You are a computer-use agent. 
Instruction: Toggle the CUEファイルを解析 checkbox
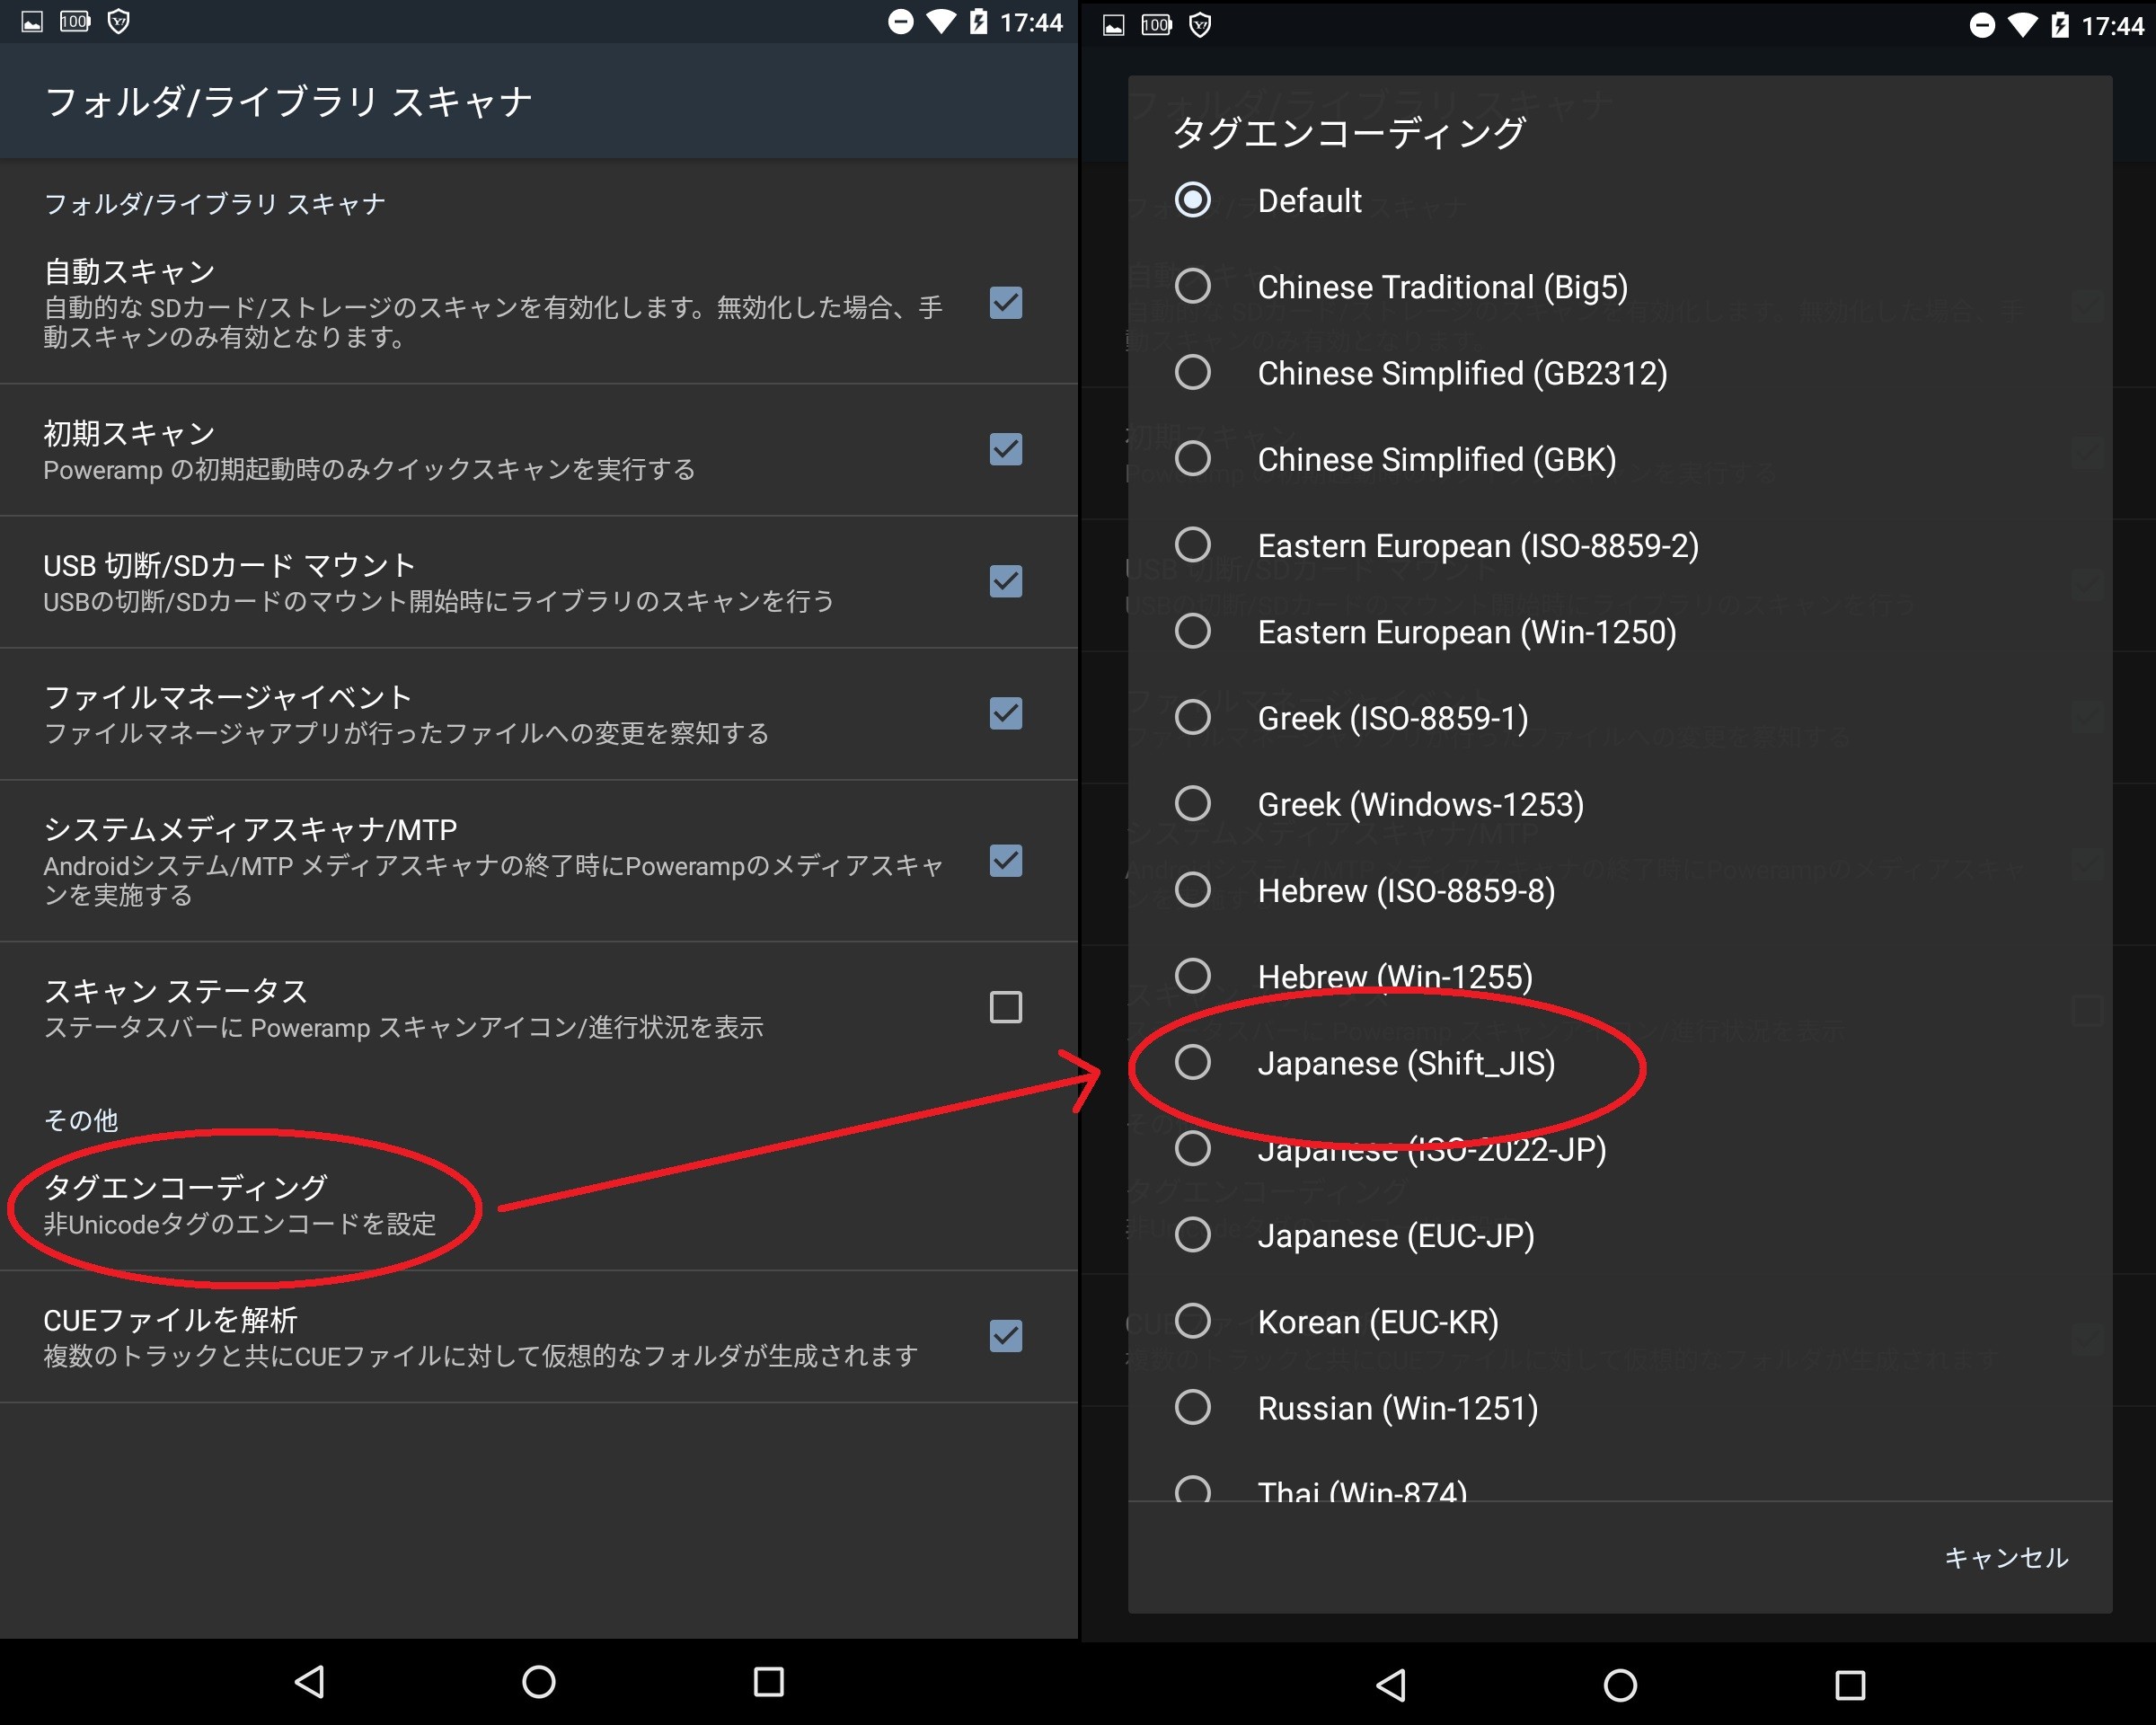(x=1005, y=1336)
